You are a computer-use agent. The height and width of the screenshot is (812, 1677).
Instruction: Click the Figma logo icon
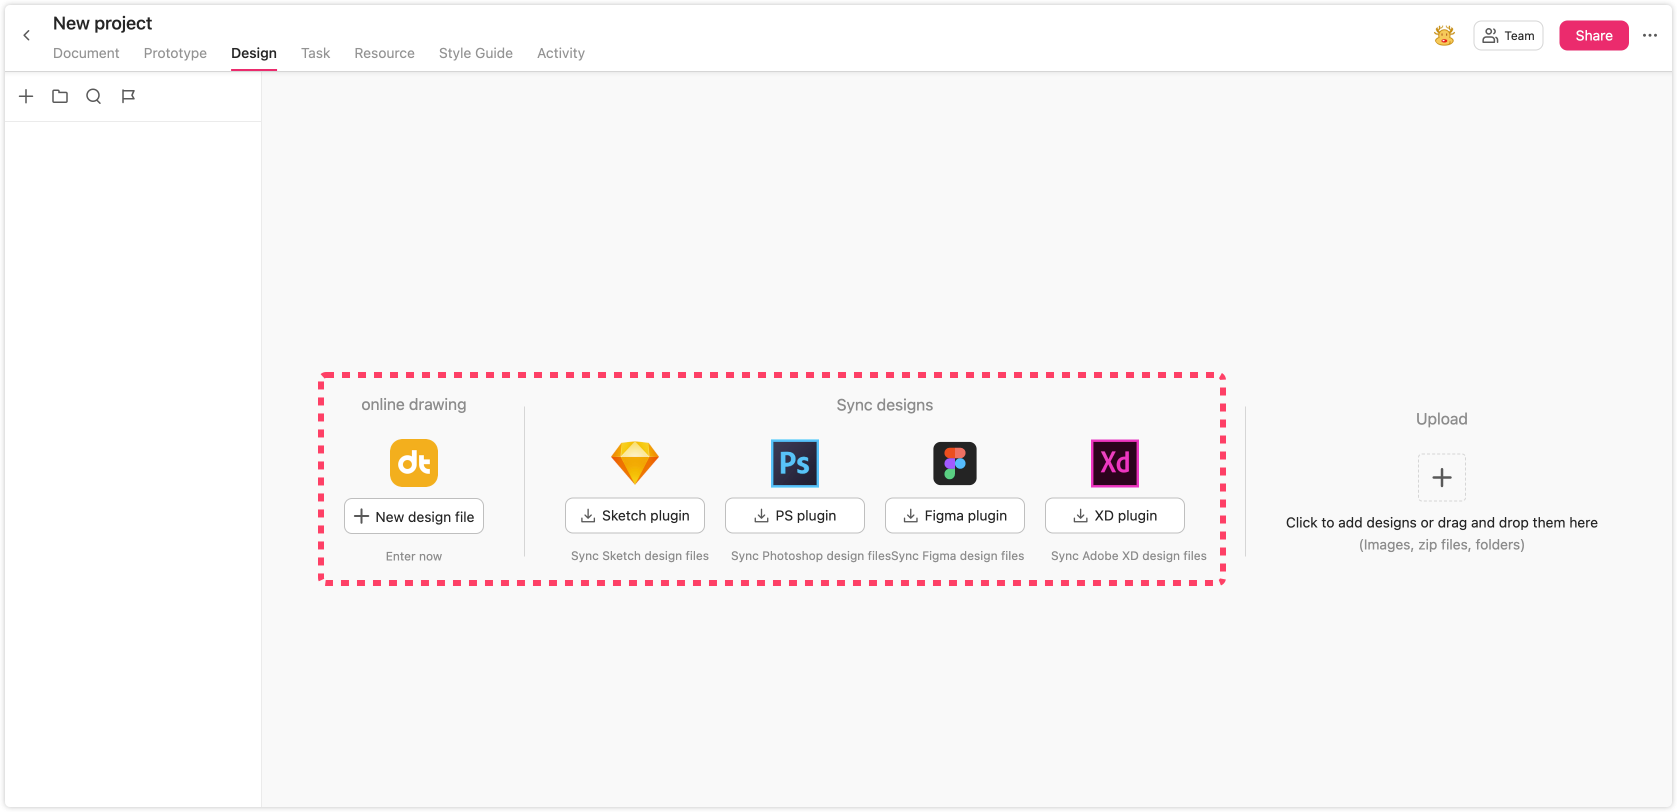[955, 463]
